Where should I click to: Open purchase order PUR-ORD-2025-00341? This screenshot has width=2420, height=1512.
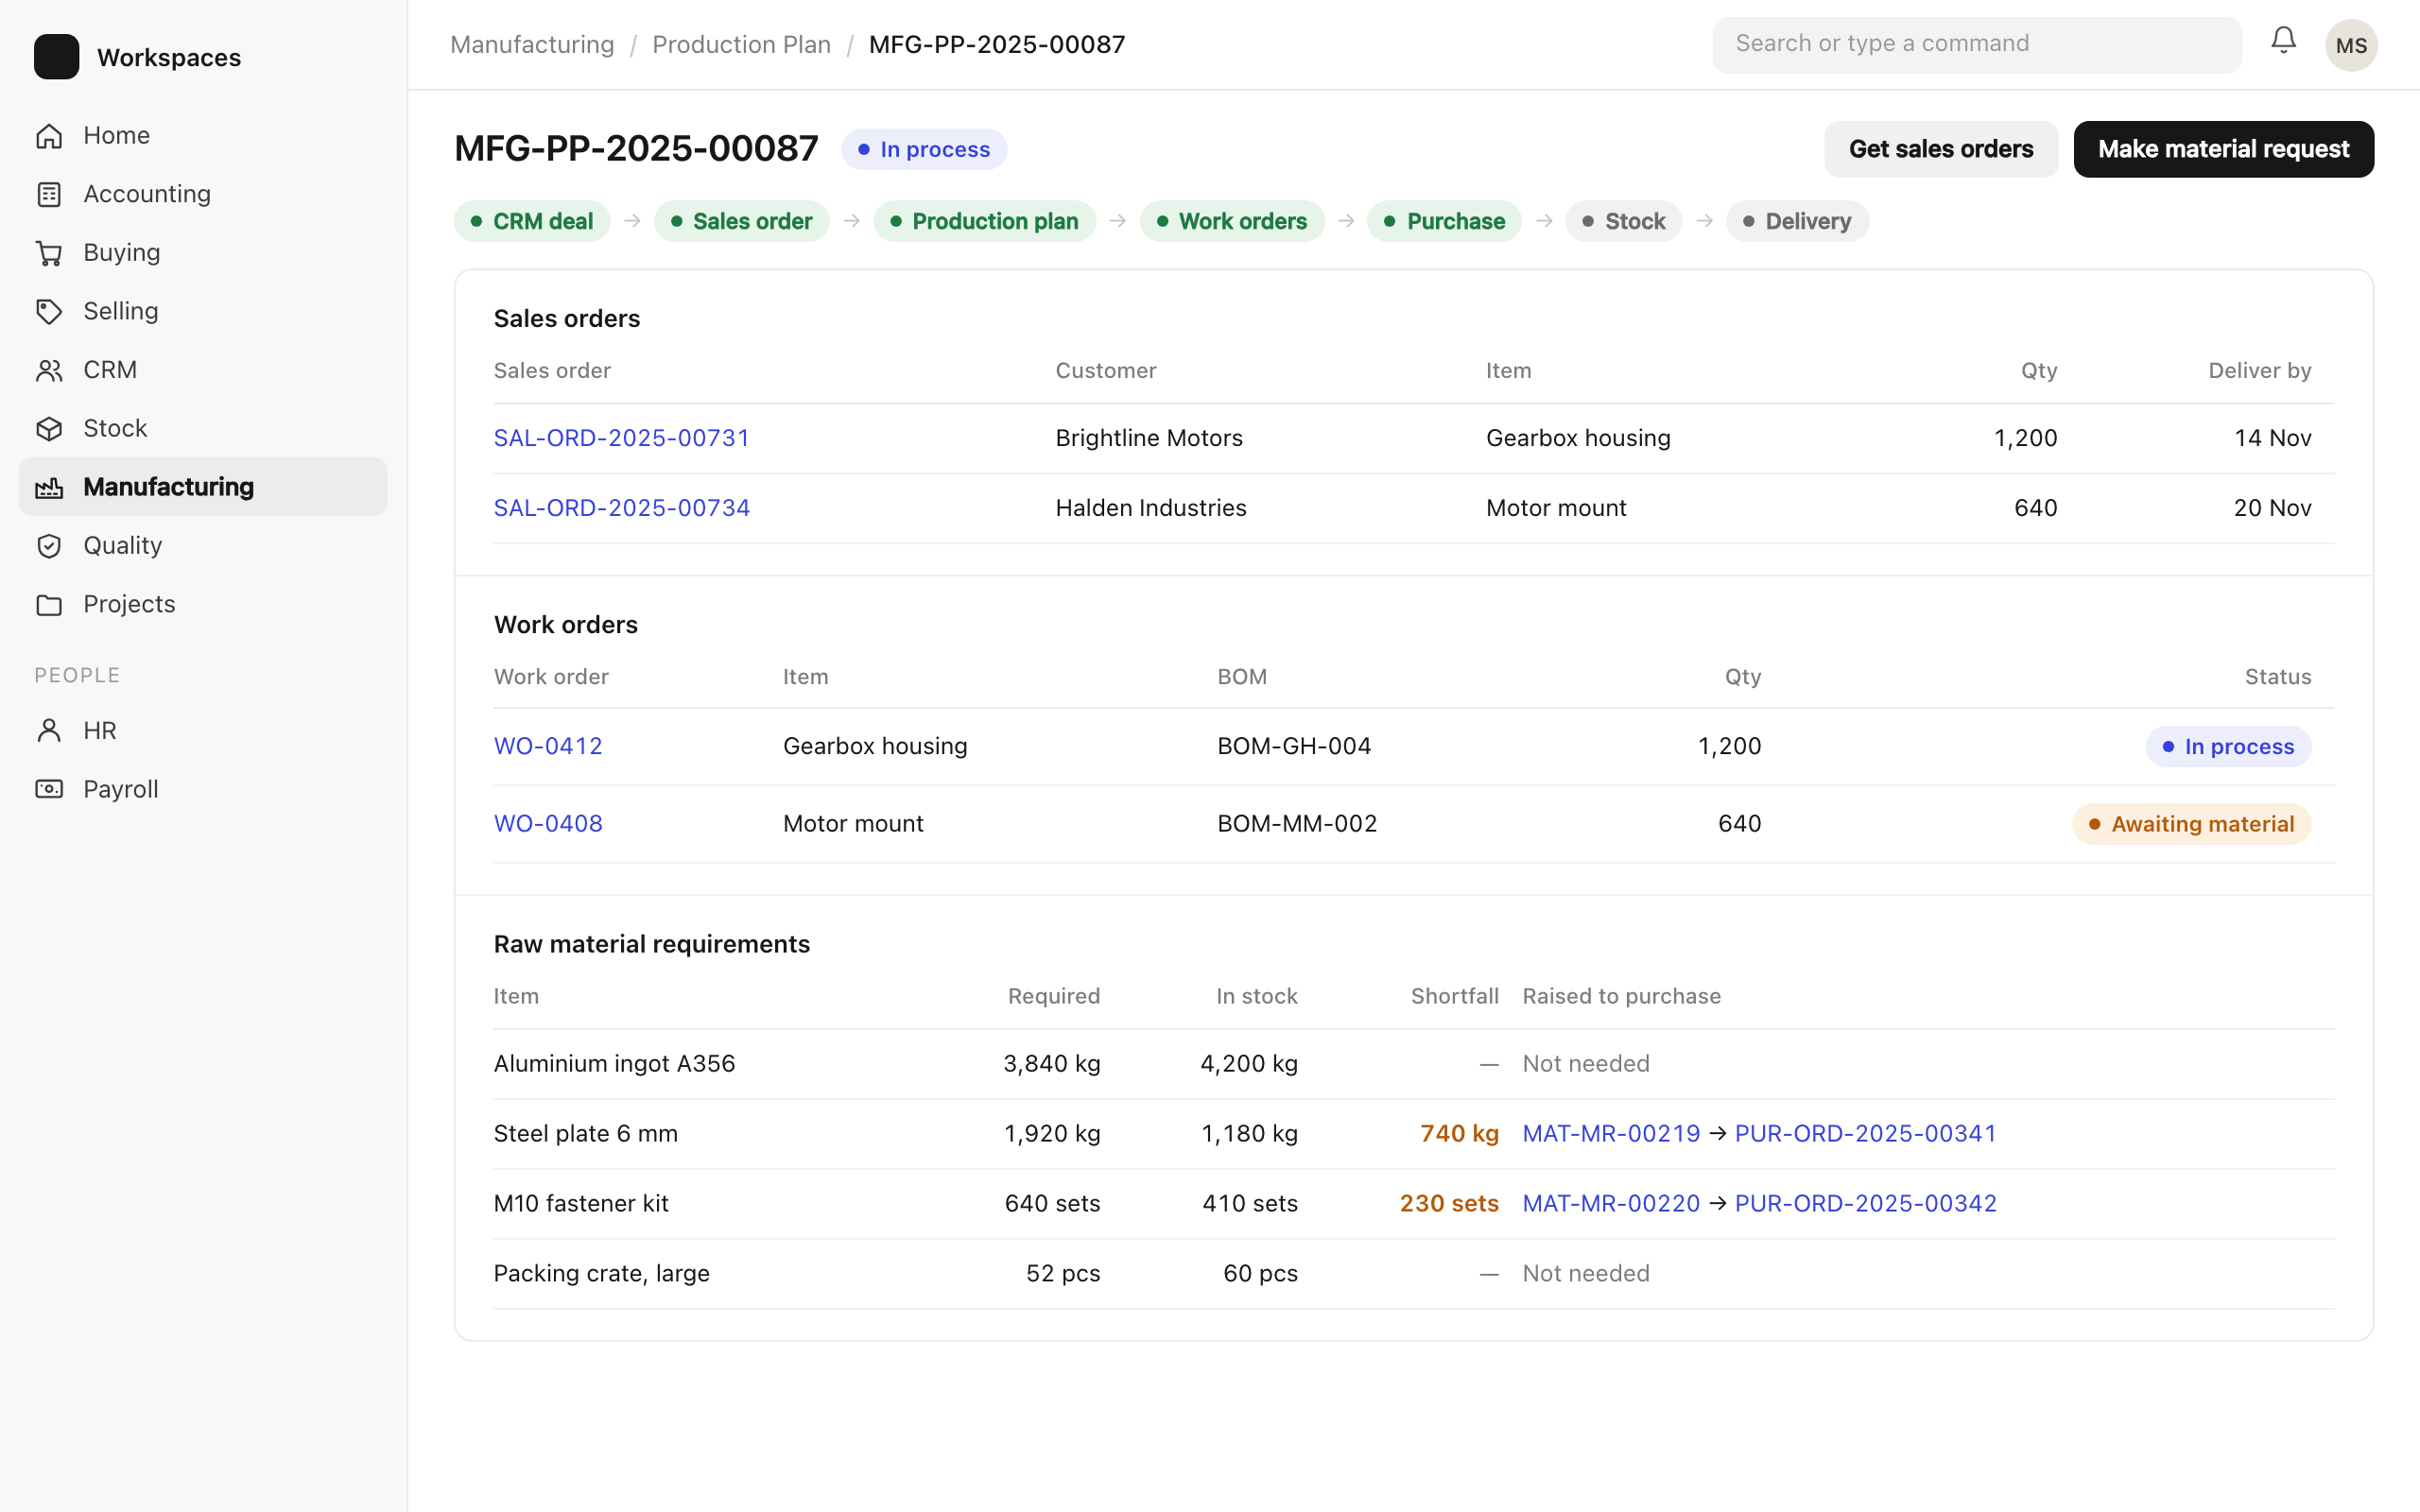pyautogui.click(x=1865, y=1133)
